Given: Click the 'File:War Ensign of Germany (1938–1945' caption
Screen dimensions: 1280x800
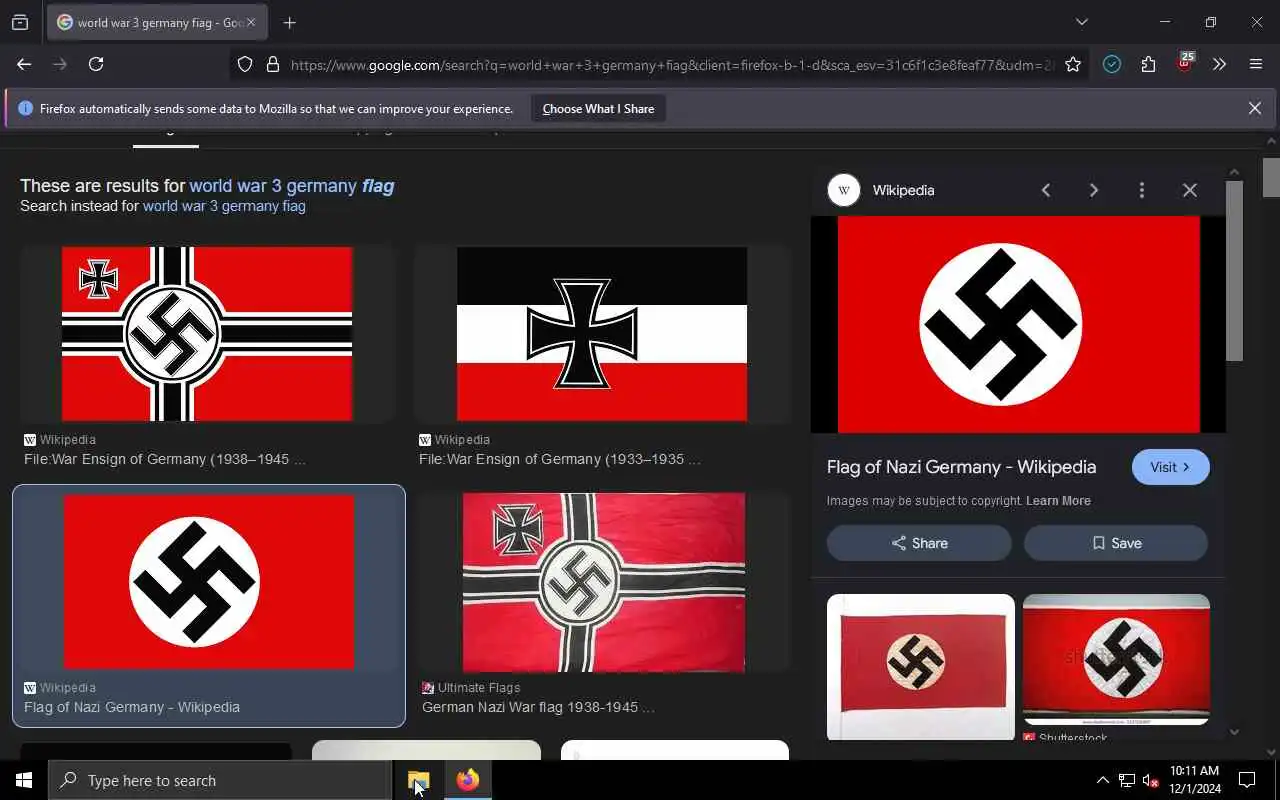Looking at the screenshot, I should [165, 459].
